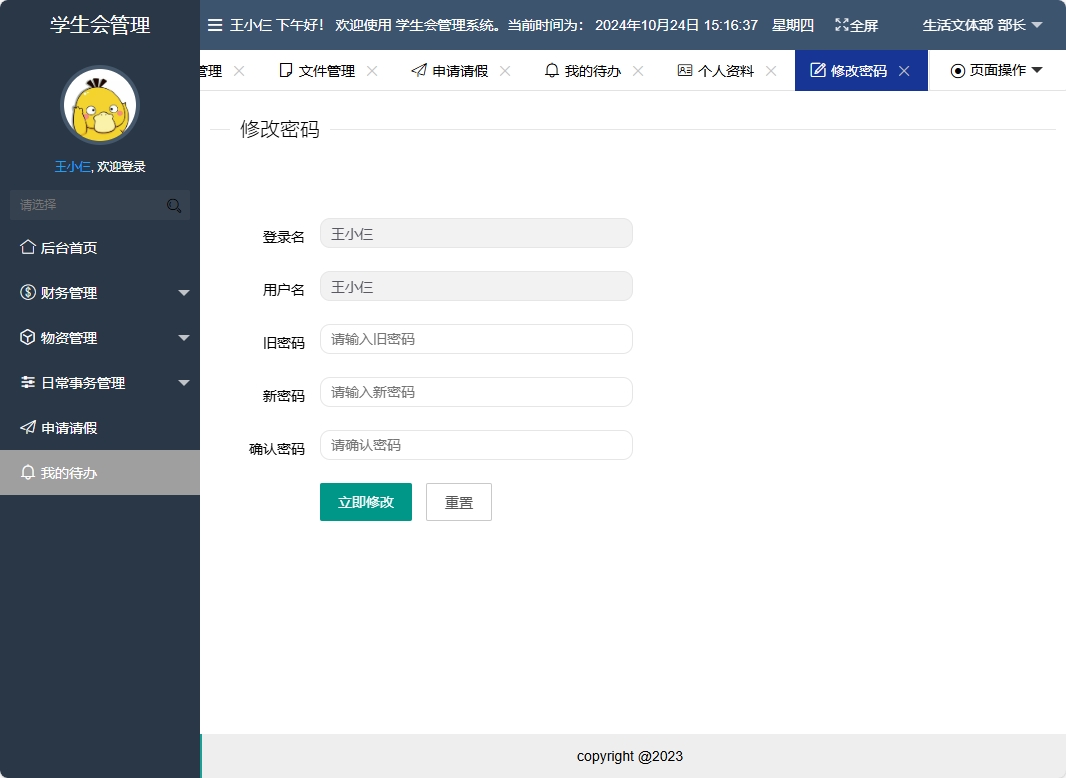The height and width of the screenshot is (778, 1066).
Task: Expand the 物资管理 sidebar submenu
Action: click(x=183, y=337)
